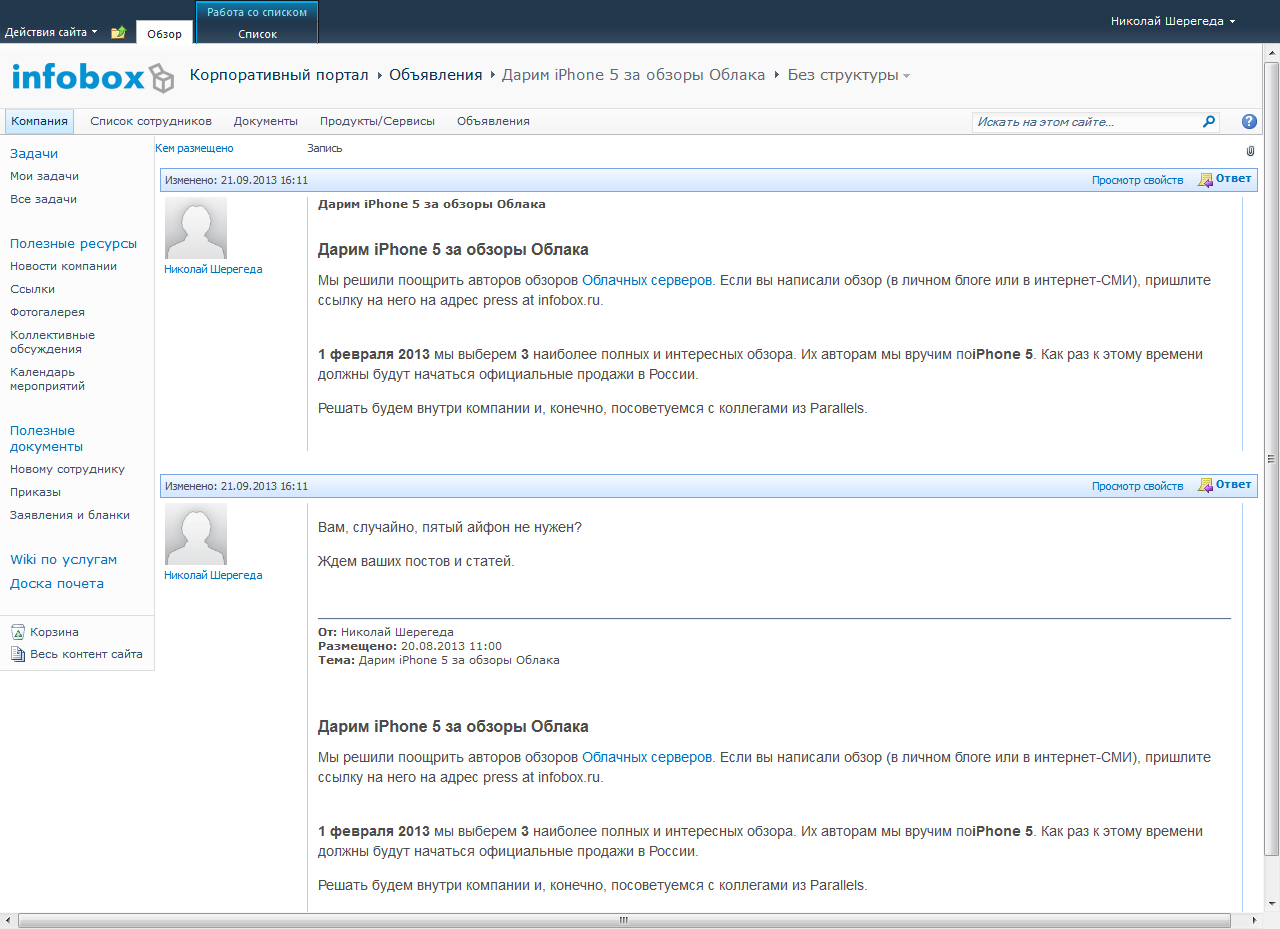Open Весь контент сайта link
This screenshot has height=929, width=1280.
point(86,654)
